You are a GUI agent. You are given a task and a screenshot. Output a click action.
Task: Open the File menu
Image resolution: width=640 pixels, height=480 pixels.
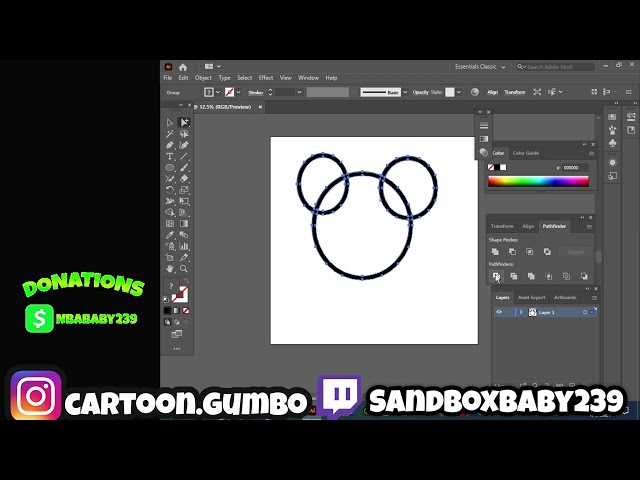(168, 78)
